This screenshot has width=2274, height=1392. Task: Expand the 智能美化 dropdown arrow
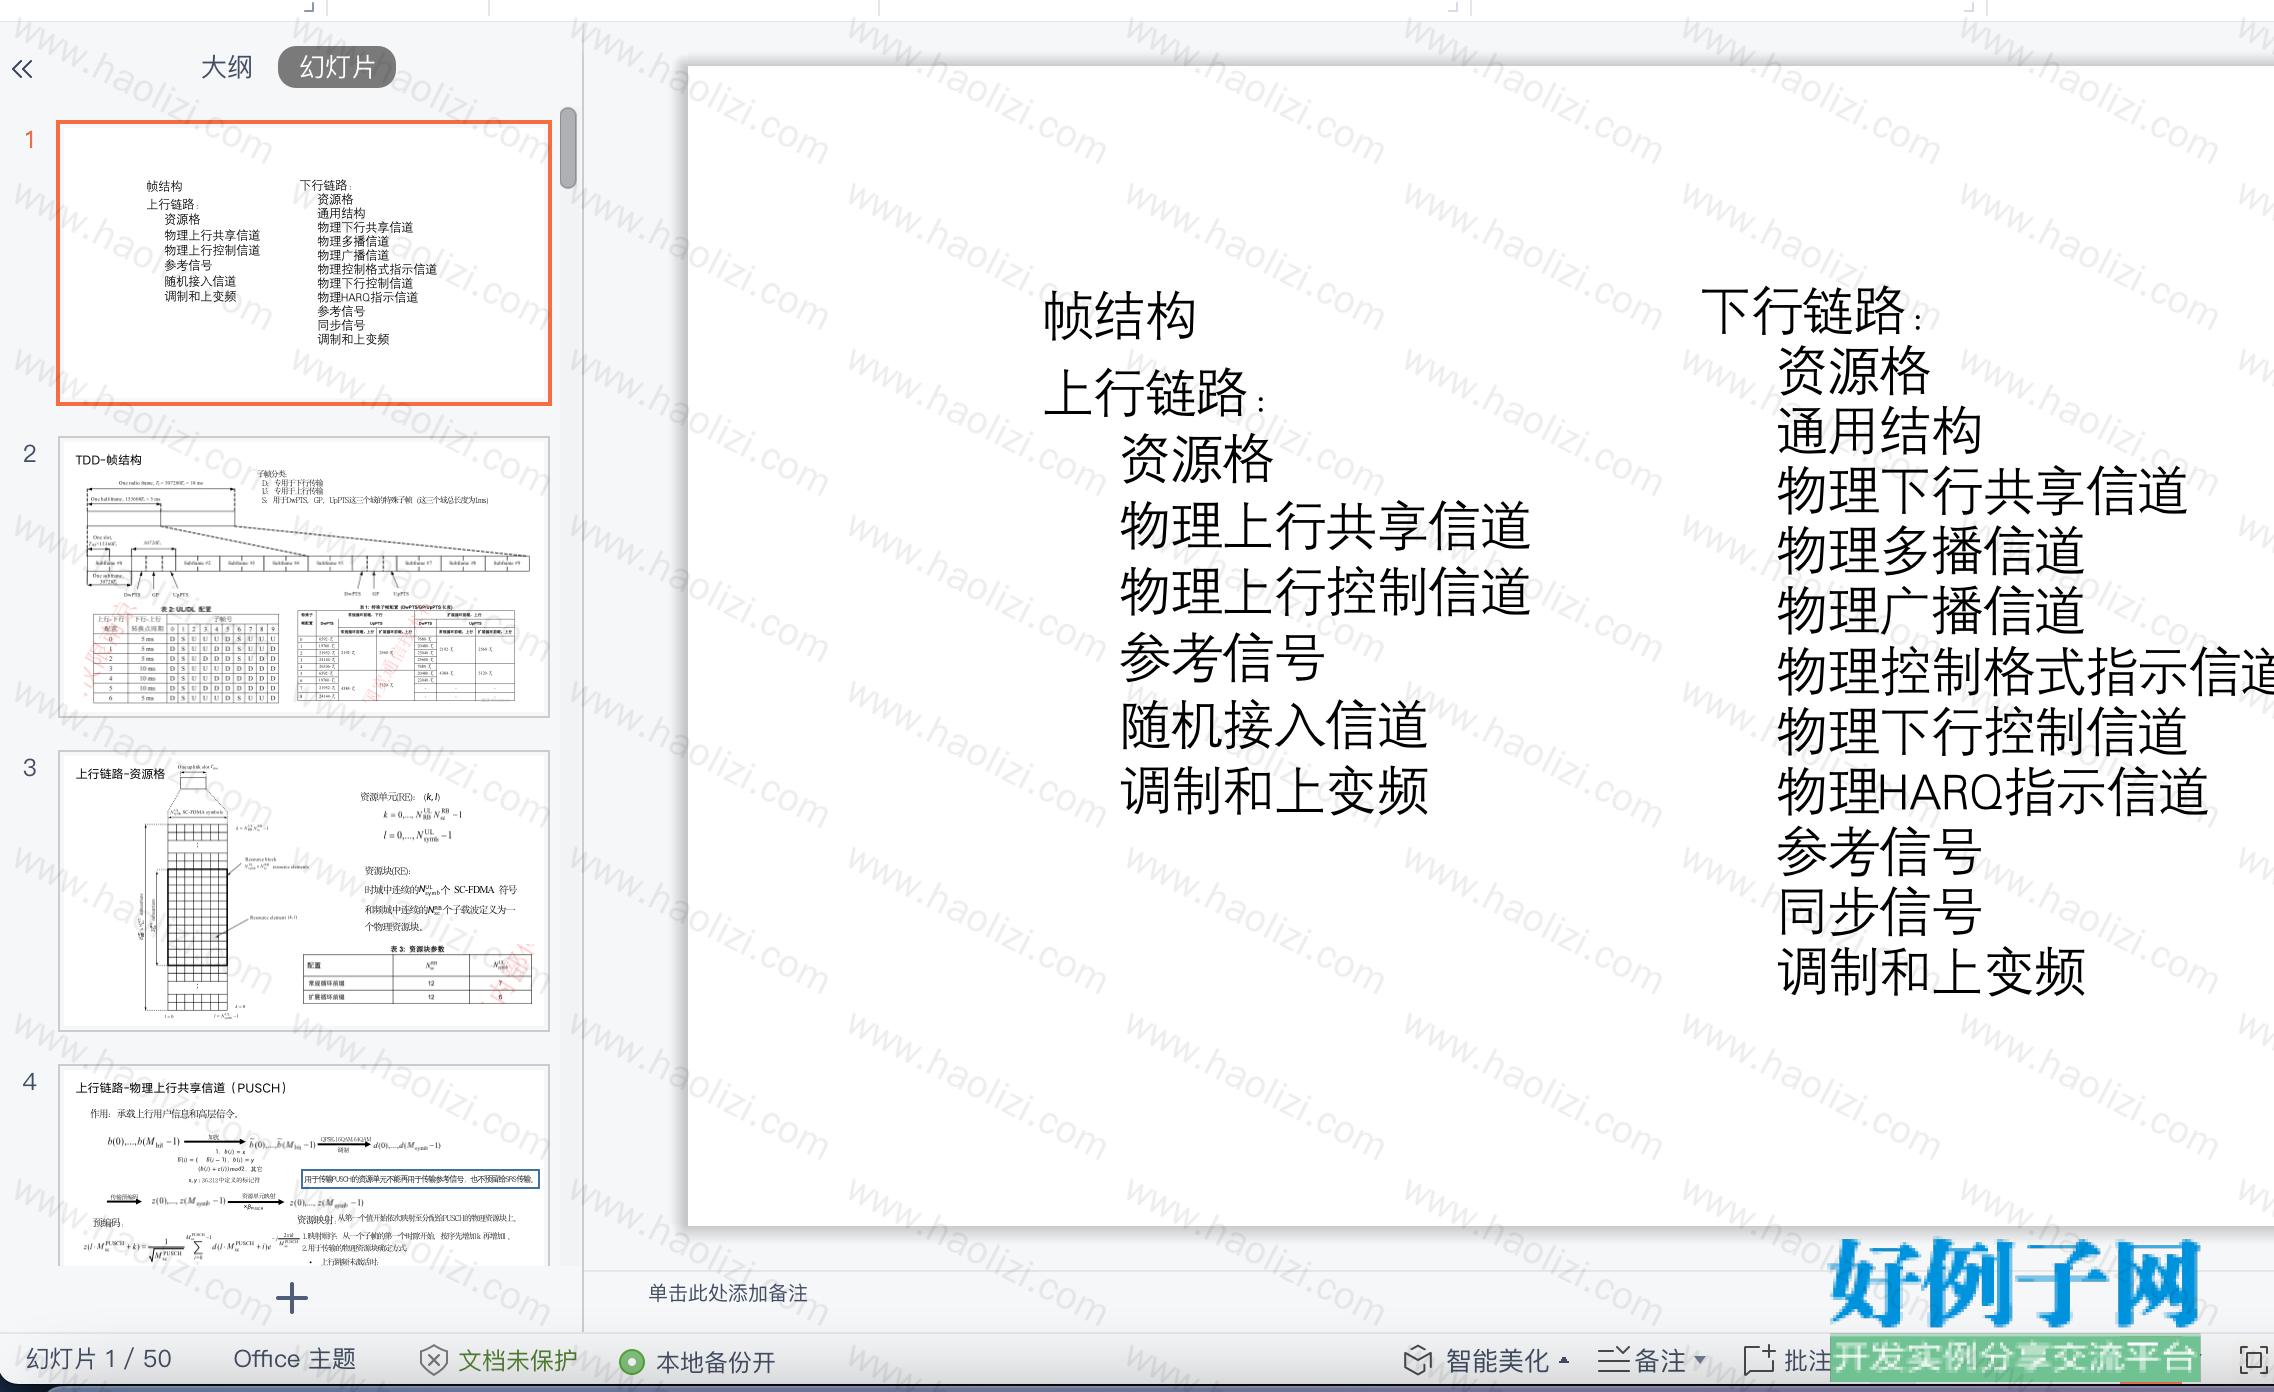[x=1564, y=1360]
